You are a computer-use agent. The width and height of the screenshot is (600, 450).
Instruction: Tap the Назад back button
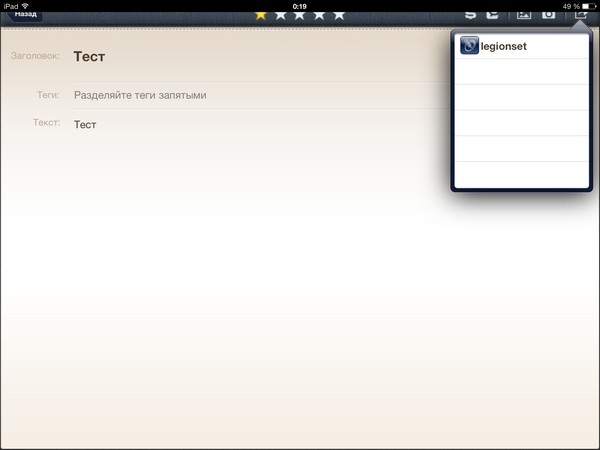[26, 15]
